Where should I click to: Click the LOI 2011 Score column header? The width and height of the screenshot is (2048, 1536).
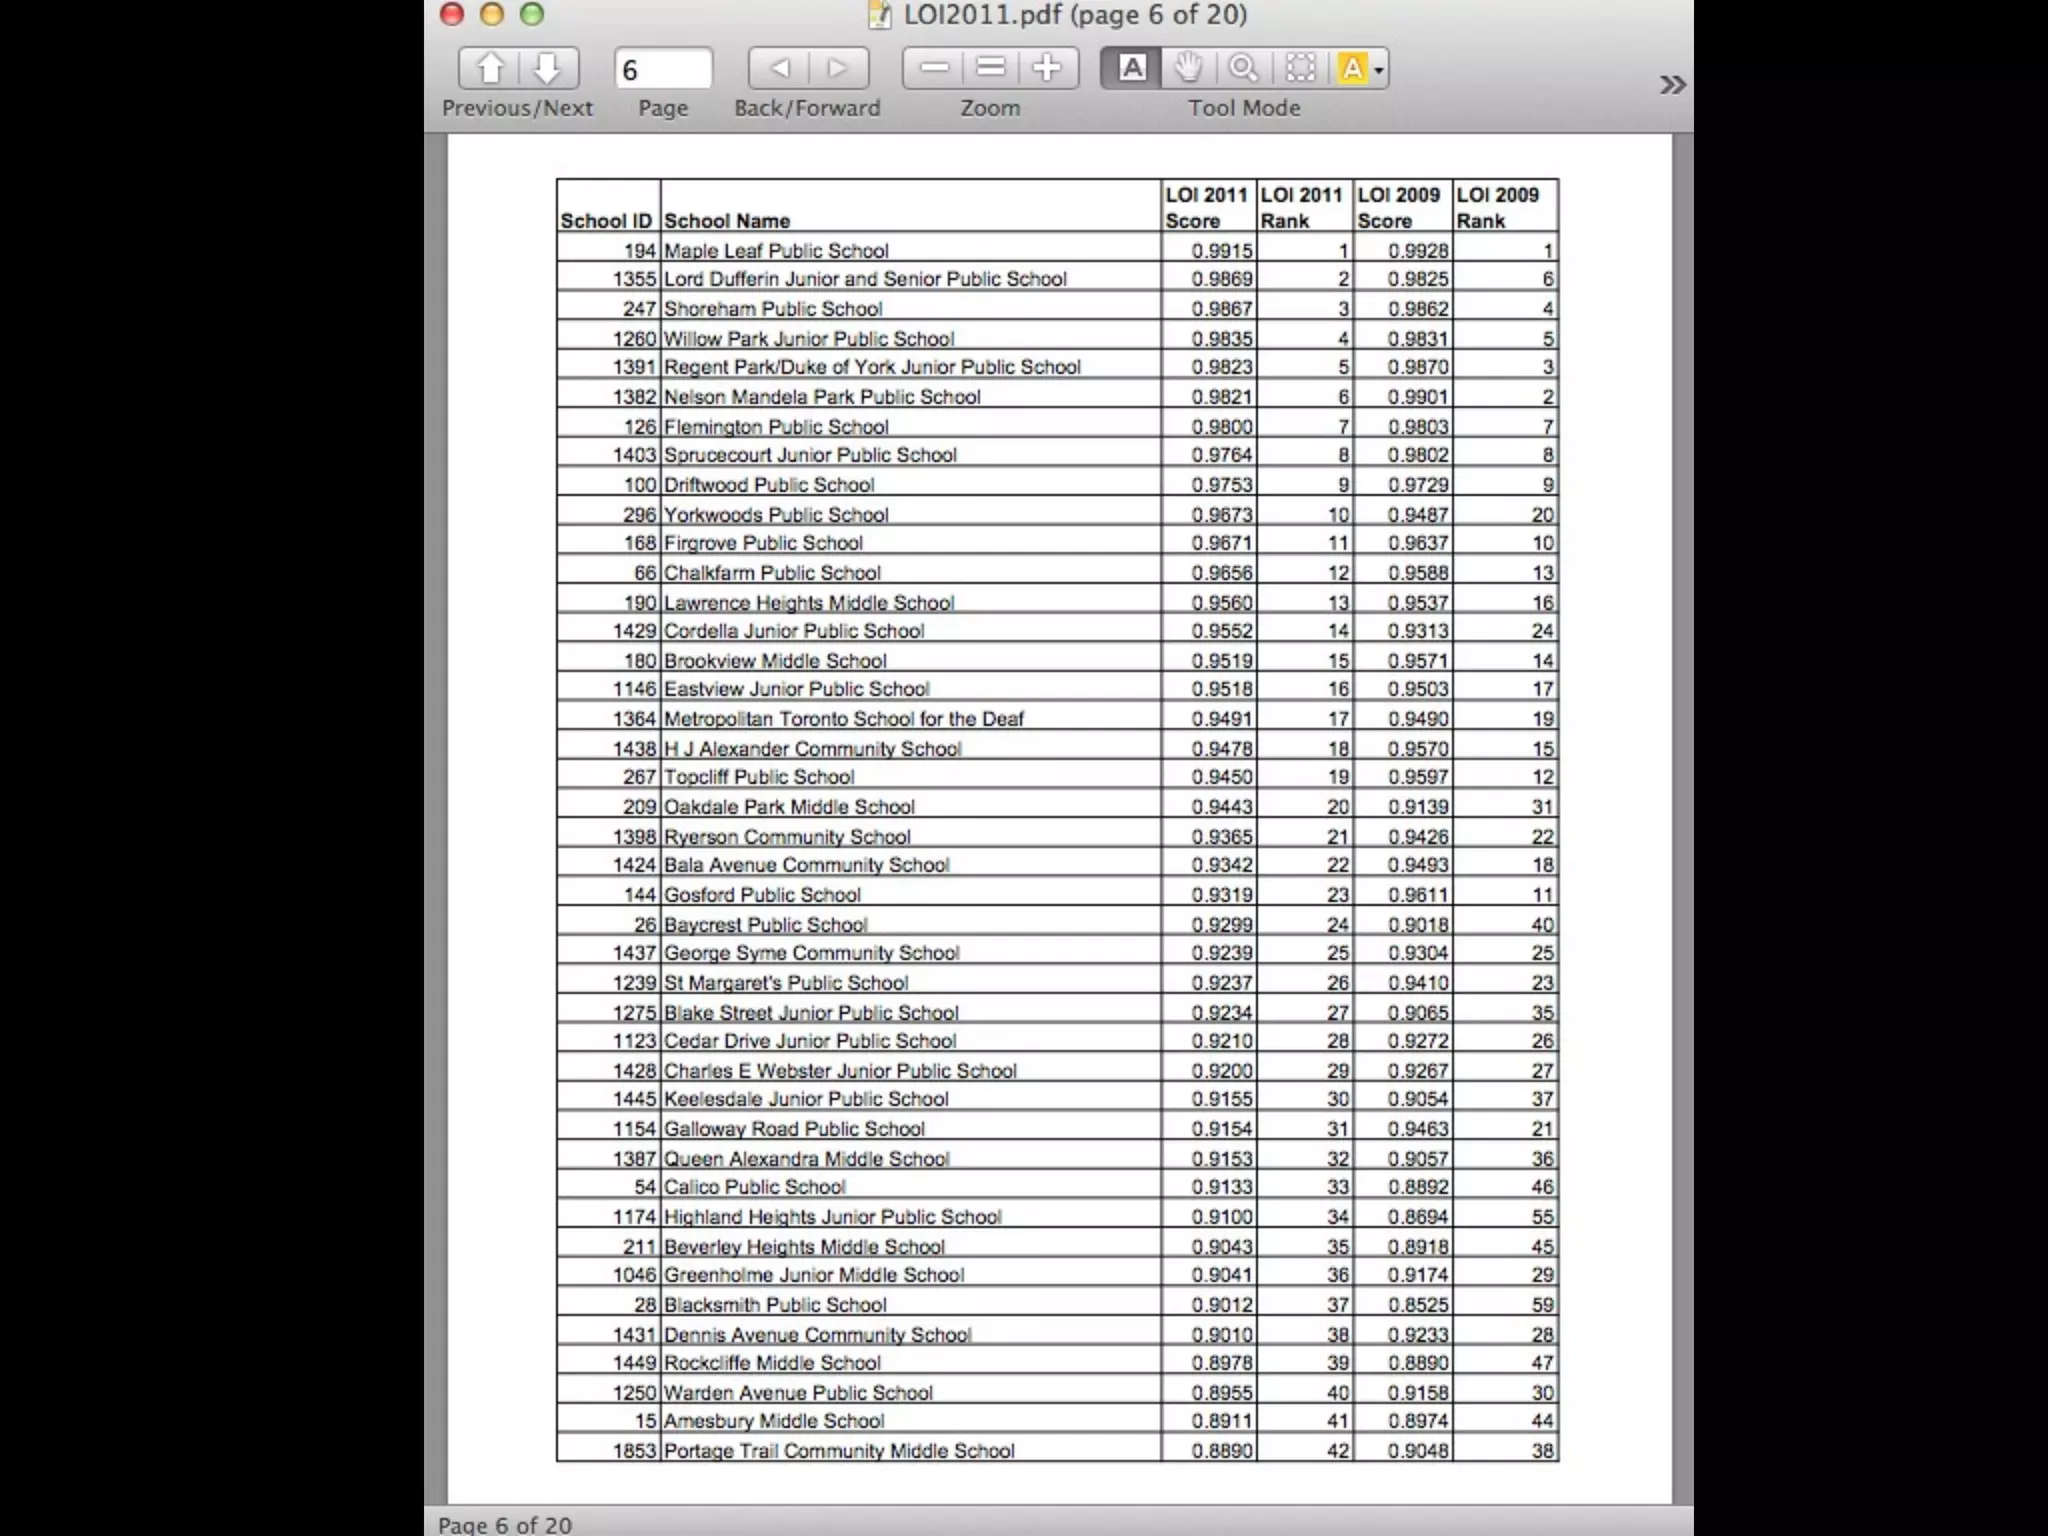tap(1207, 207)
